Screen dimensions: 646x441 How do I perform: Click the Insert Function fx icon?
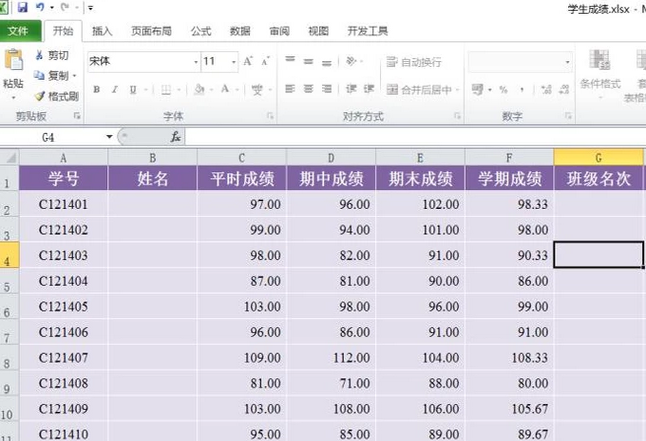[x=176, y=137]
